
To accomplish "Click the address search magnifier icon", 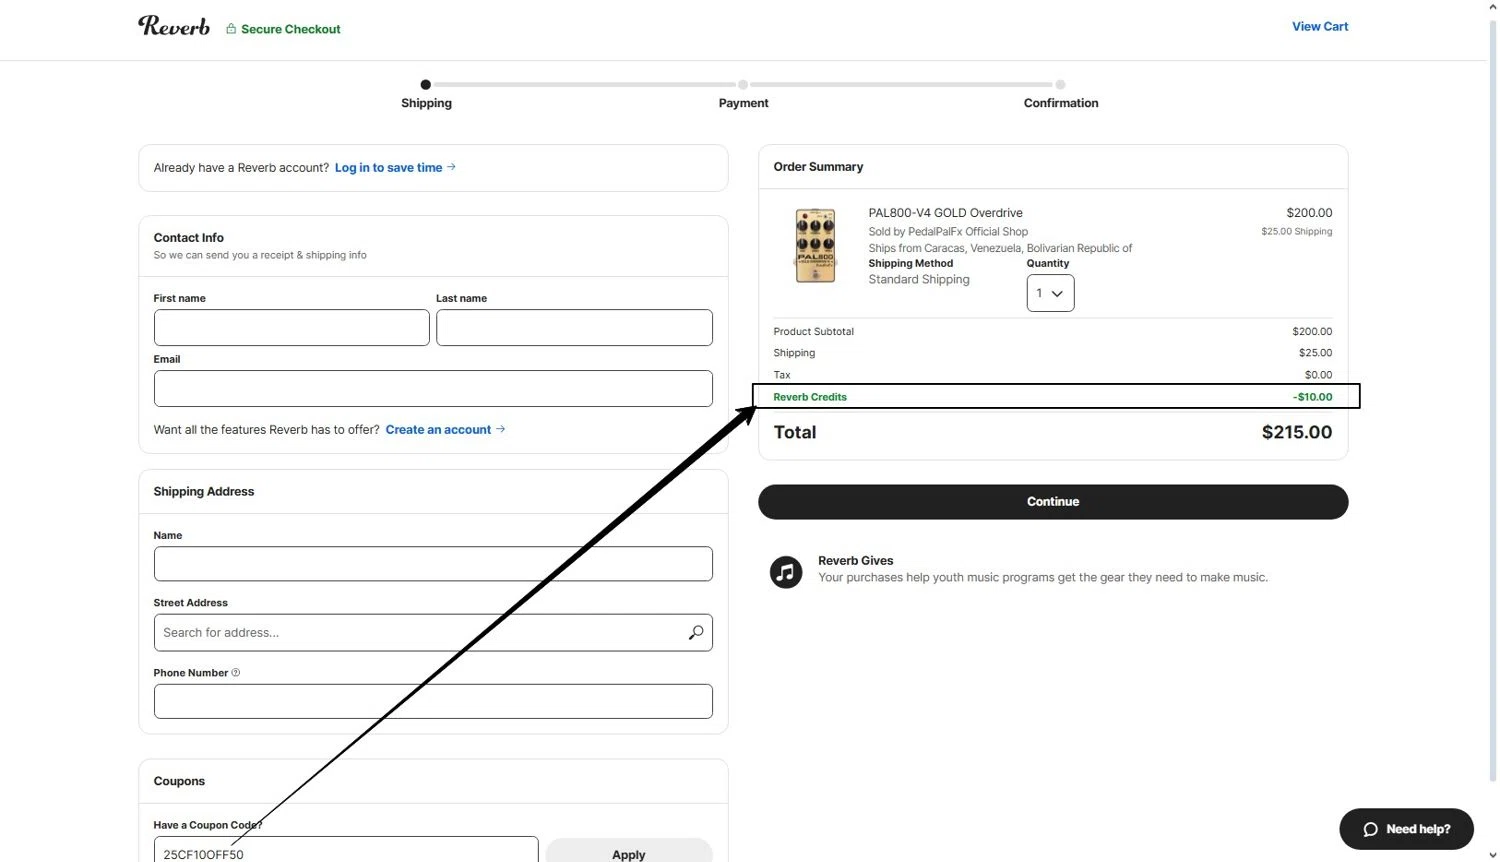I will pos(696,632).
